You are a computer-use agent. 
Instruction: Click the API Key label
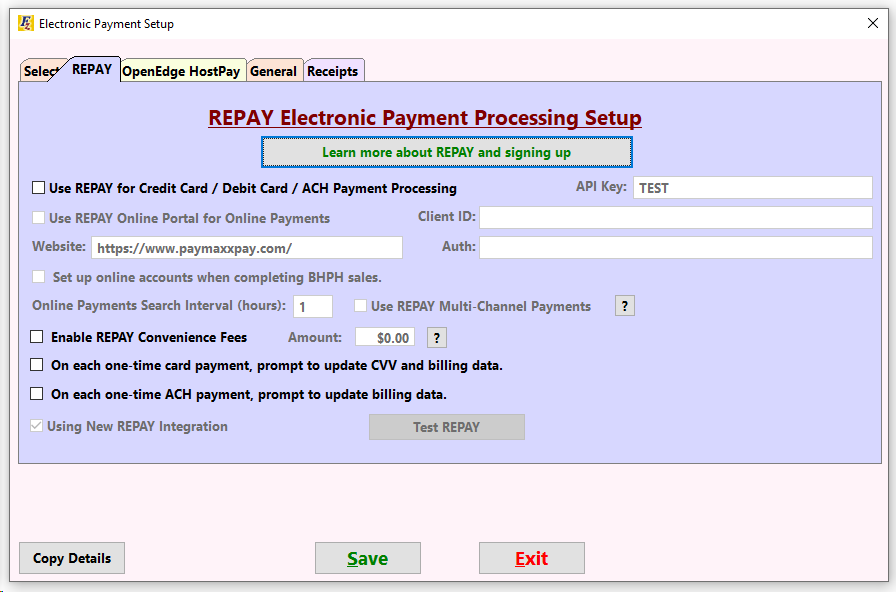click(601, 186)
